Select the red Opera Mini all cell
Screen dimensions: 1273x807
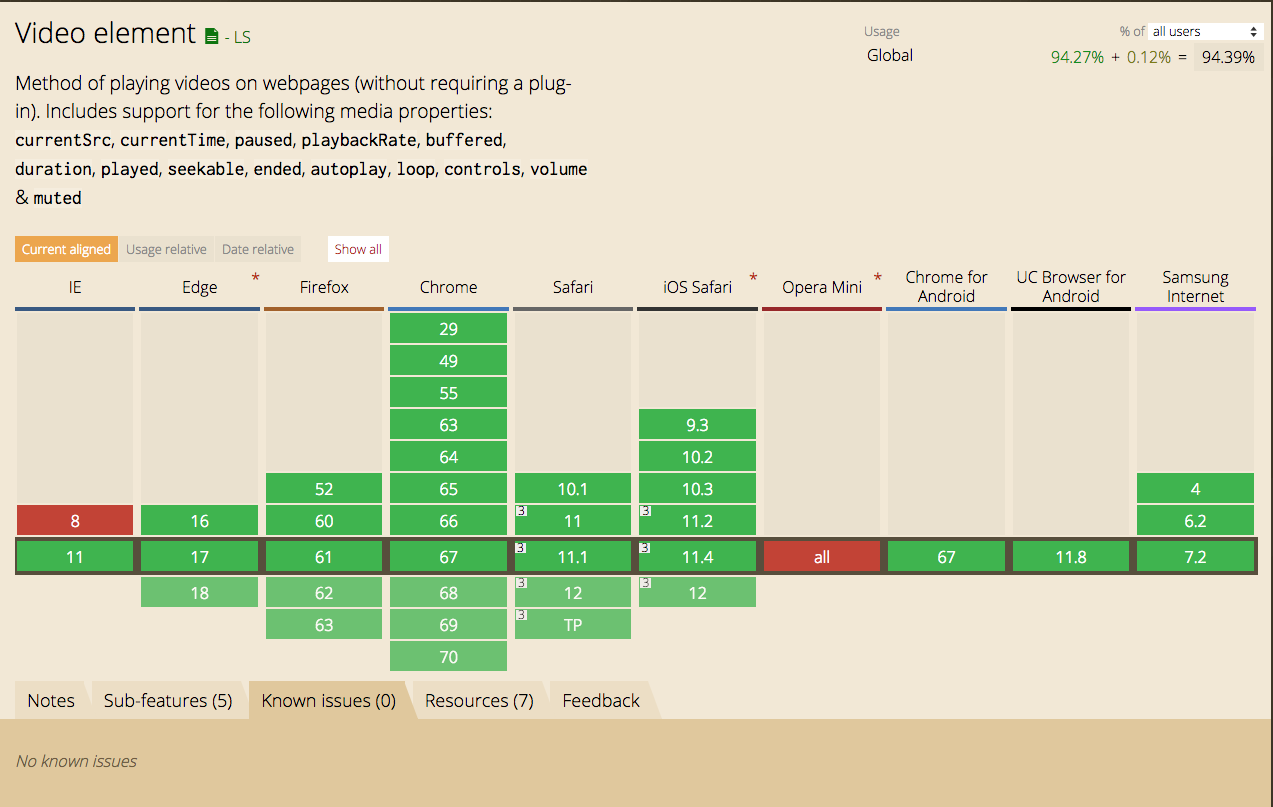coord(822,556)
